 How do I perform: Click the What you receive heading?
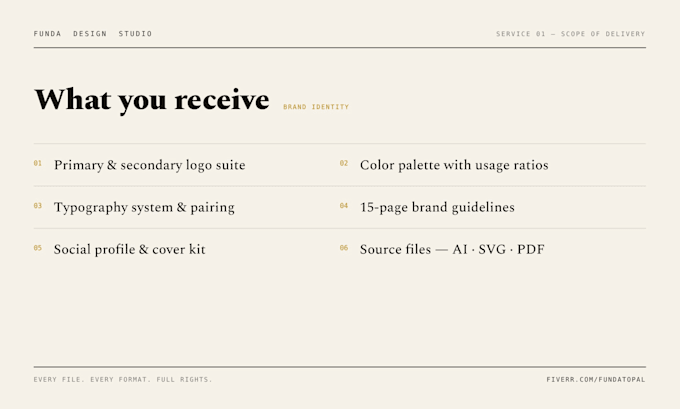click(x=152, y=100)
